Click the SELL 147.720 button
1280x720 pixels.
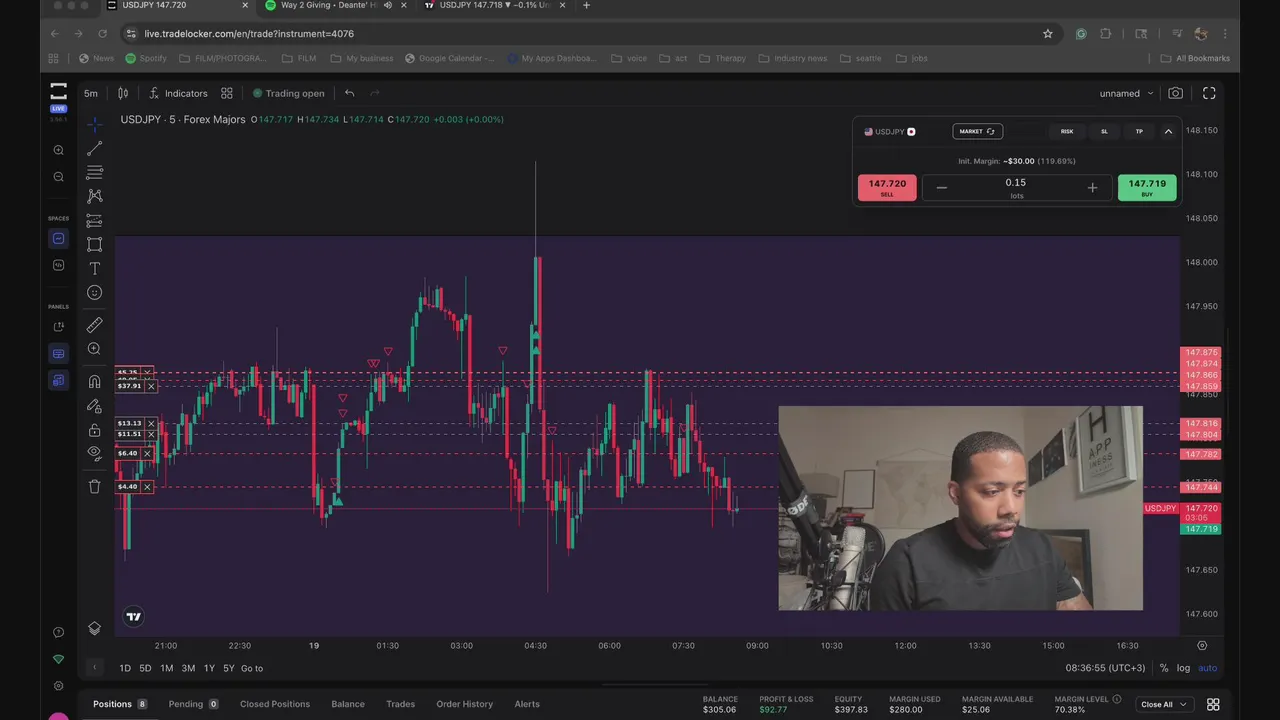pos(887,188)
